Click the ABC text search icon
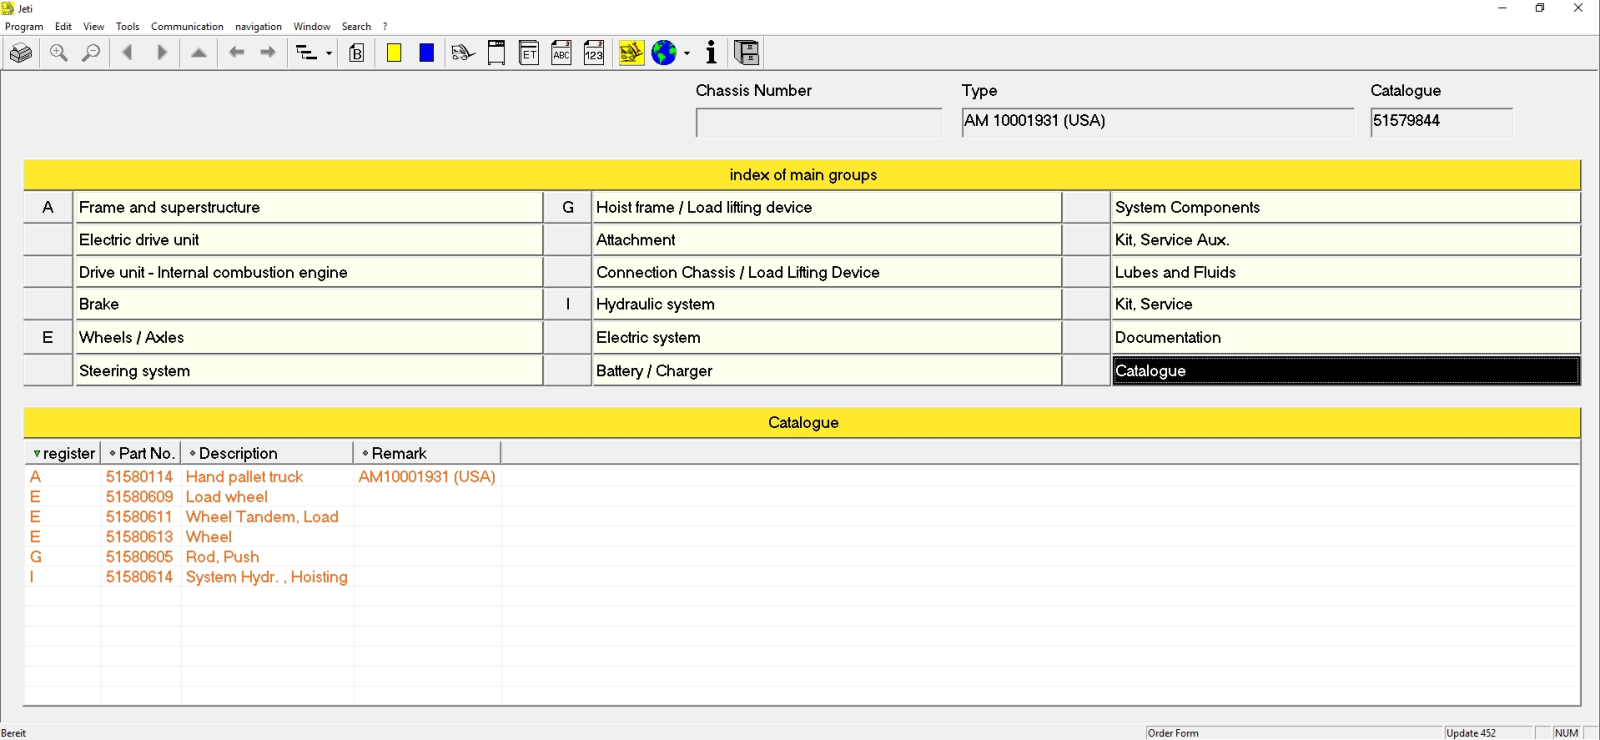This screenshot has height=740, width=1600. point(562,53)
